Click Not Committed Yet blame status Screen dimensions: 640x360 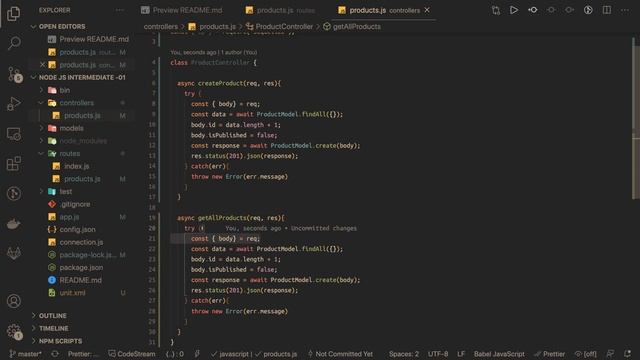[x=340, y=354]
